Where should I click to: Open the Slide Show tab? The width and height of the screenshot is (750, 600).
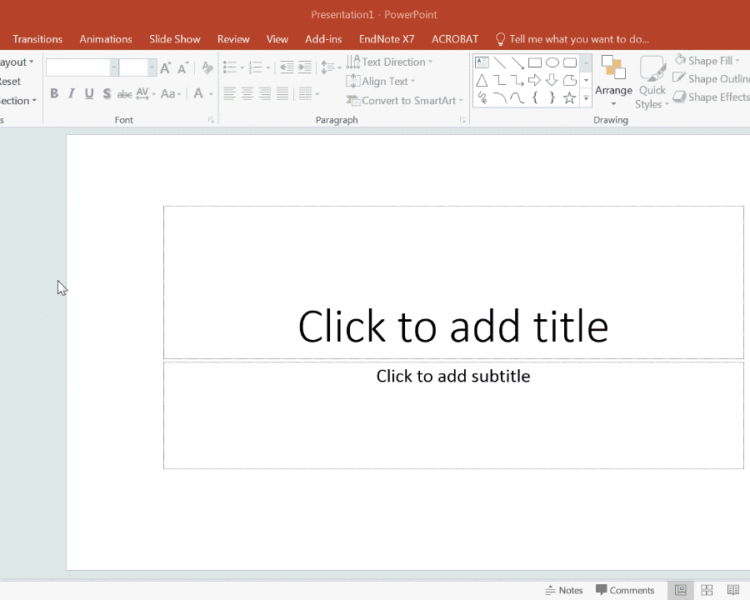tap(174, 39)
